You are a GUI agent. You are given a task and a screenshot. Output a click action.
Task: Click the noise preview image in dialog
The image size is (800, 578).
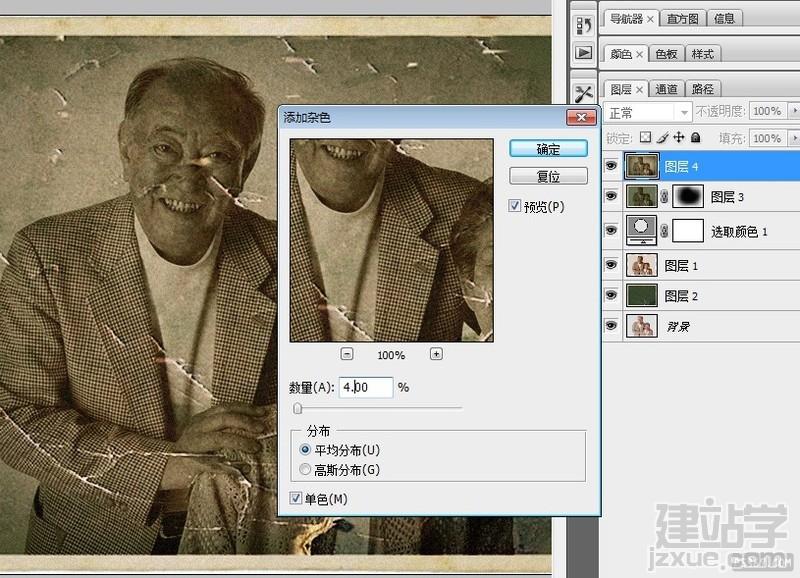[391, 240]
